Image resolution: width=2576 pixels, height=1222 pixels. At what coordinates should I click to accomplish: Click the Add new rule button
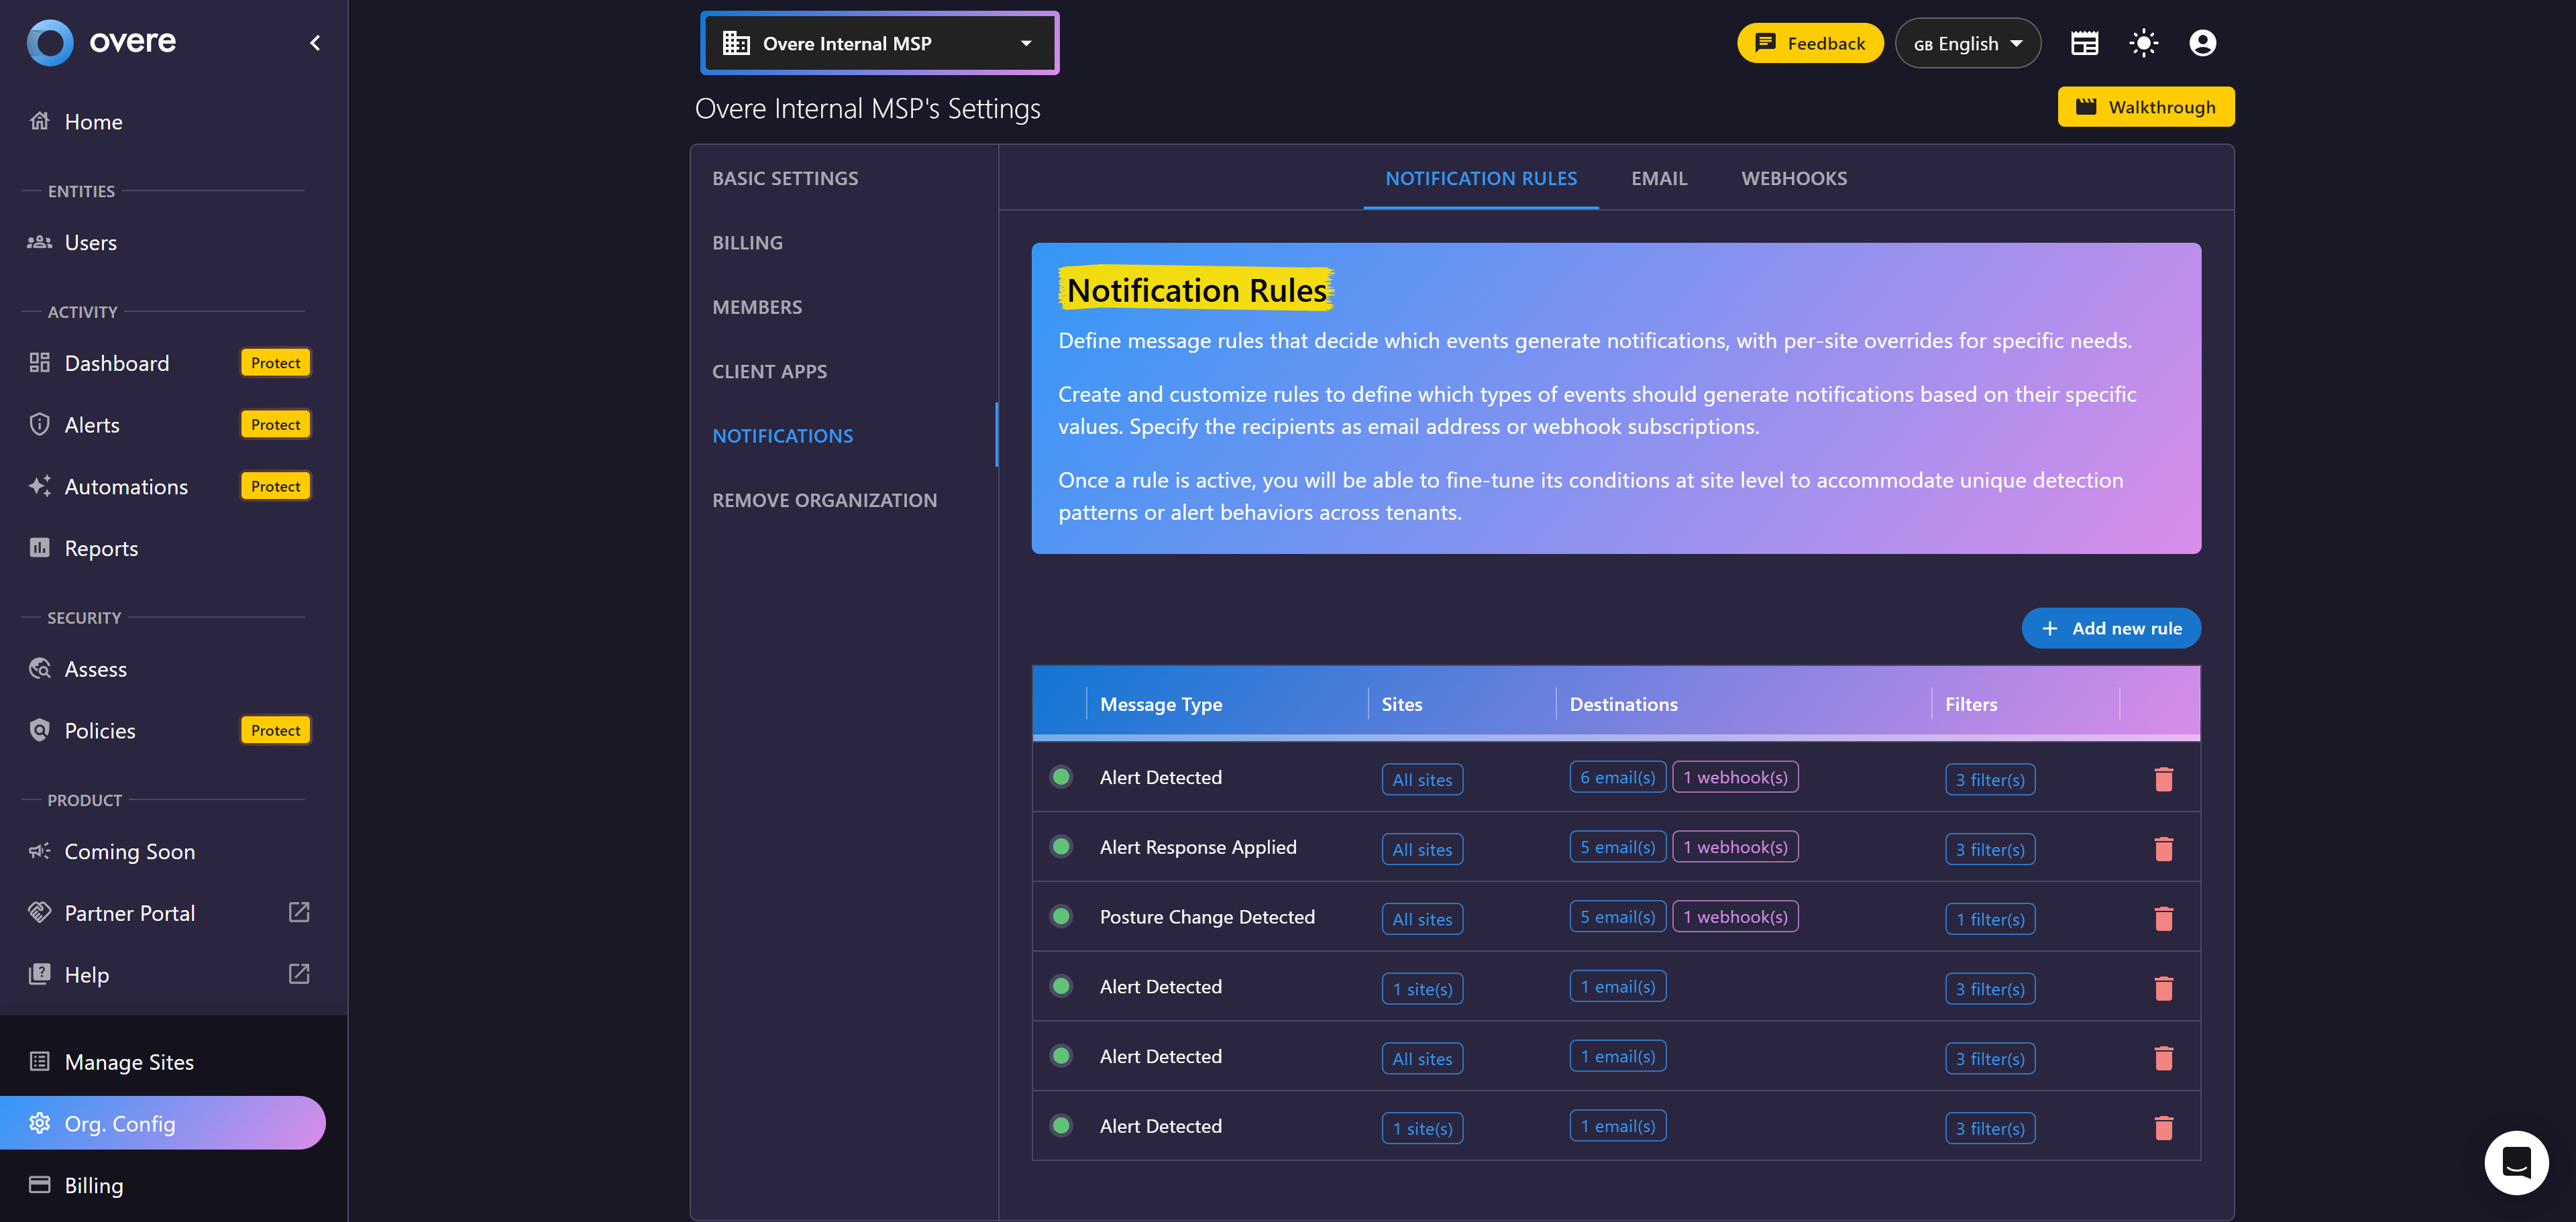pos(2111,628)
